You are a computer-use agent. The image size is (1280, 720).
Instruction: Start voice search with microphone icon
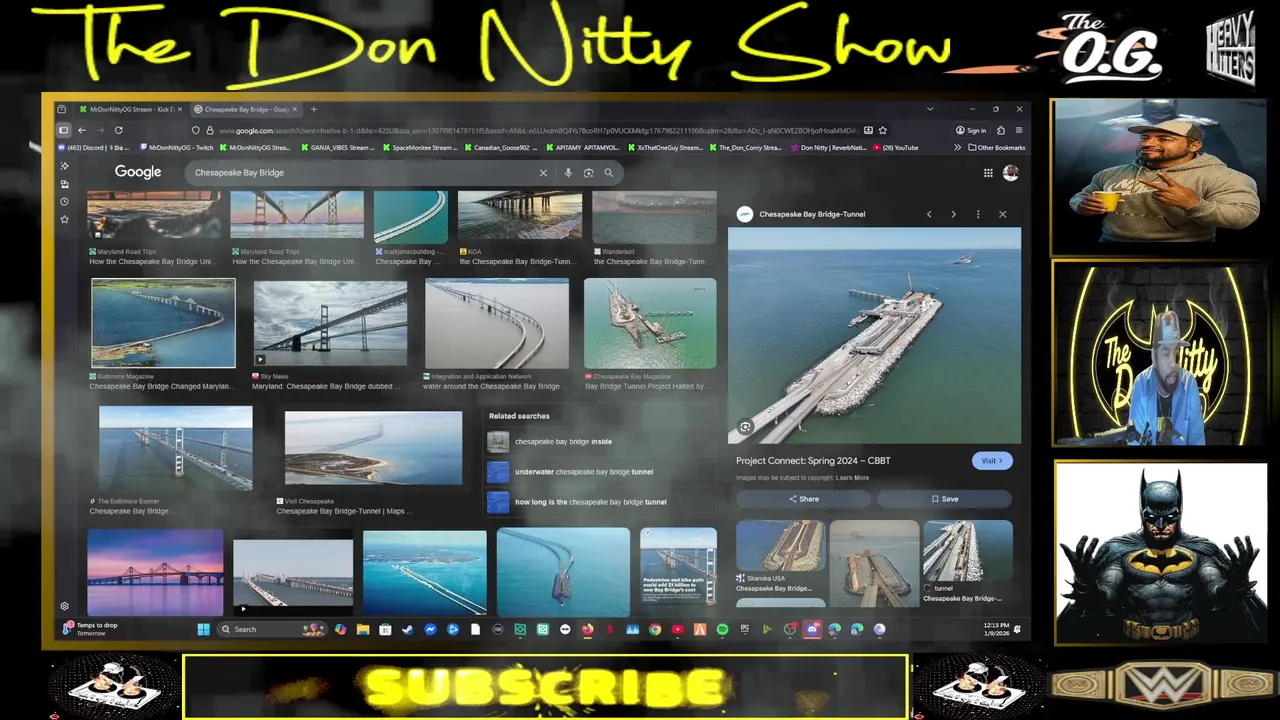click(x=568, y=173)
